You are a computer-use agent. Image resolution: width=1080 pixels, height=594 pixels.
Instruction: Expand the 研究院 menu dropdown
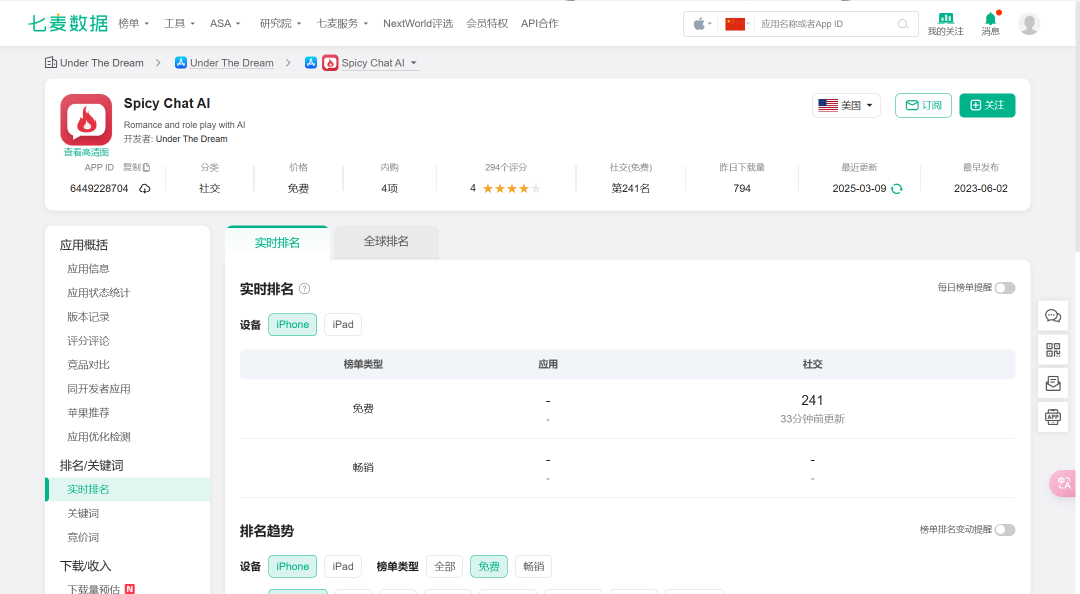[x=280, y=23]
